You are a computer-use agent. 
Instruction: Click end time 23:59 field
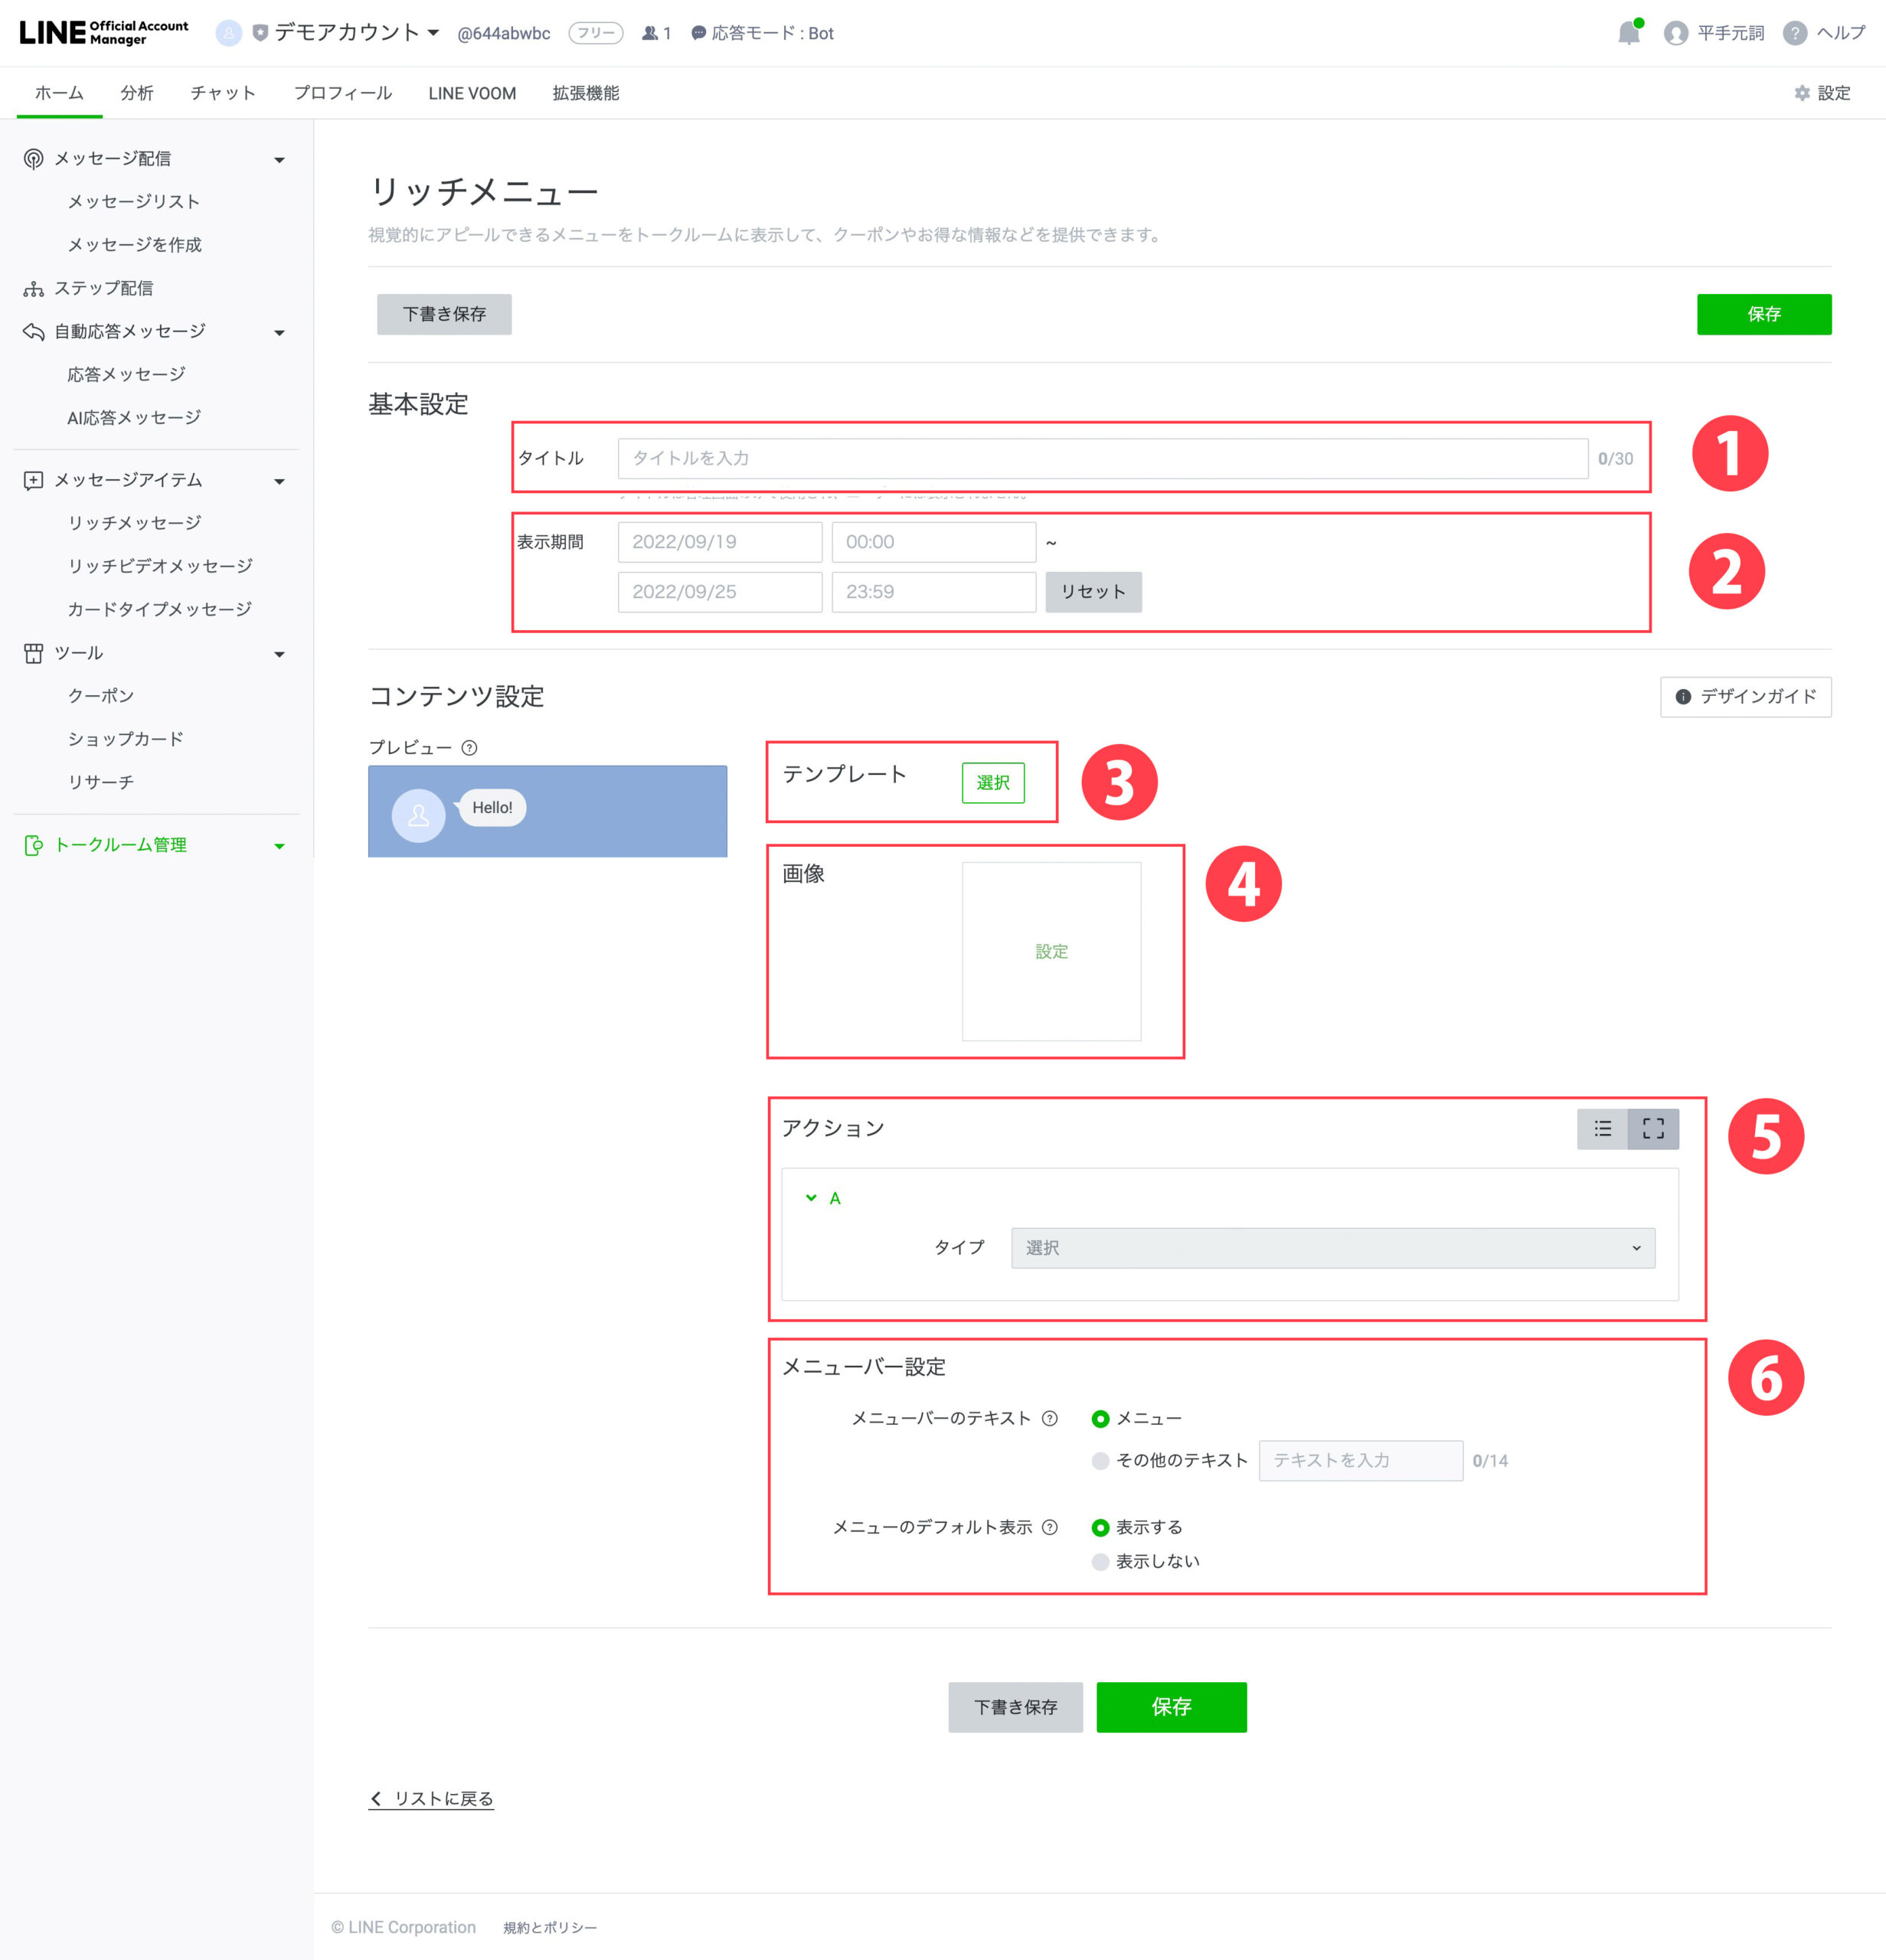934,592
